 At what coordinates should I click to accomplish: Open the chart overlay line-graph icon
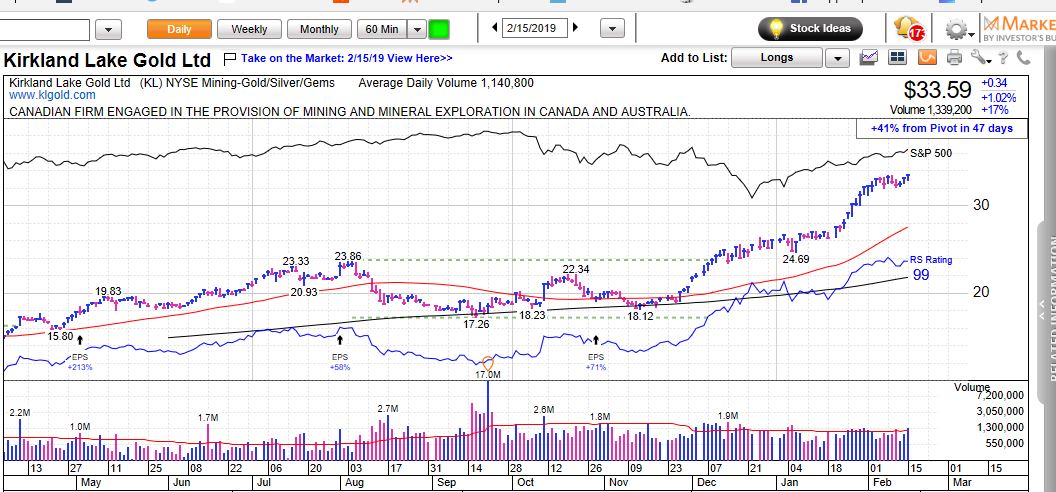point(869,58)
